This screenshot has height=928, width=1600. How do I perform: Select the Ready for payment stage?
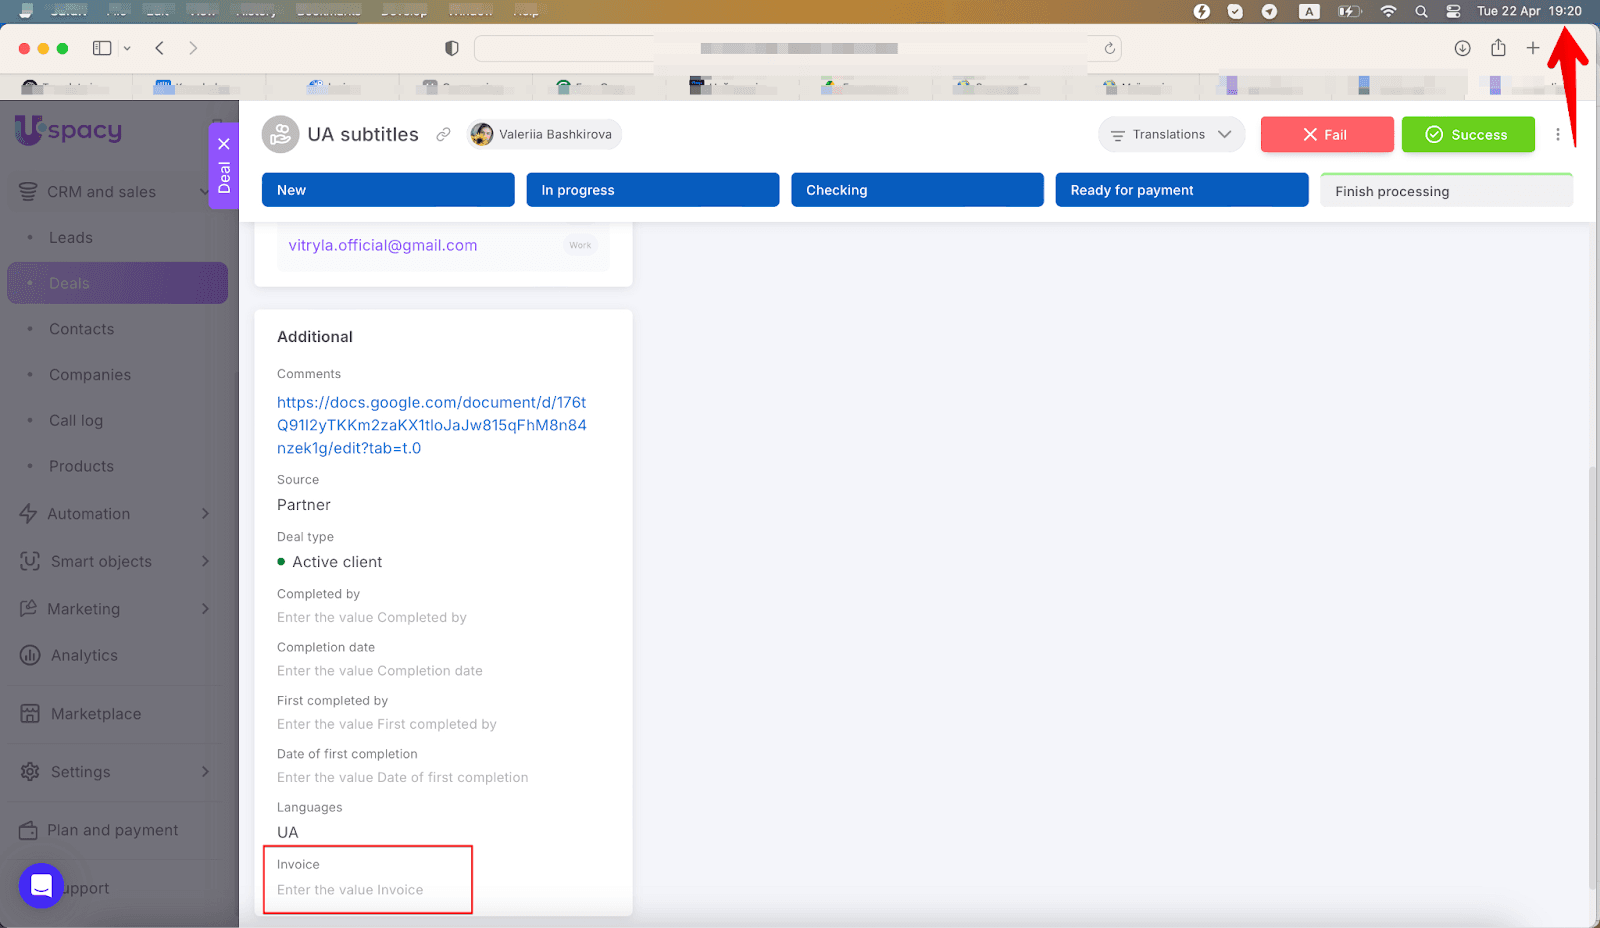point(1181,190)
